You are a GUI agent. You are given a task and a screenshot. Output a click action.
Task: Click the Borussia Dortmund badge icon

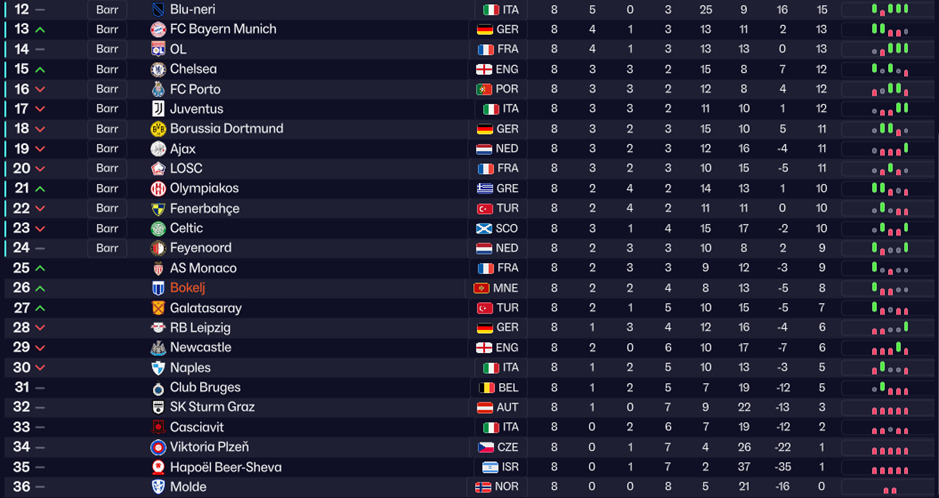[158, 129]
